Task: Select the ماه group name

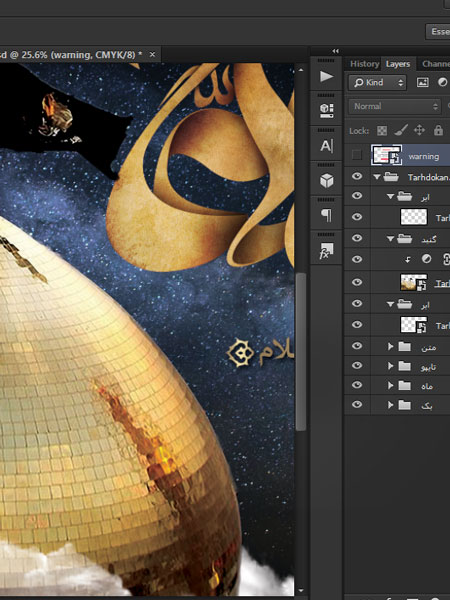Action: click(427, 386)
